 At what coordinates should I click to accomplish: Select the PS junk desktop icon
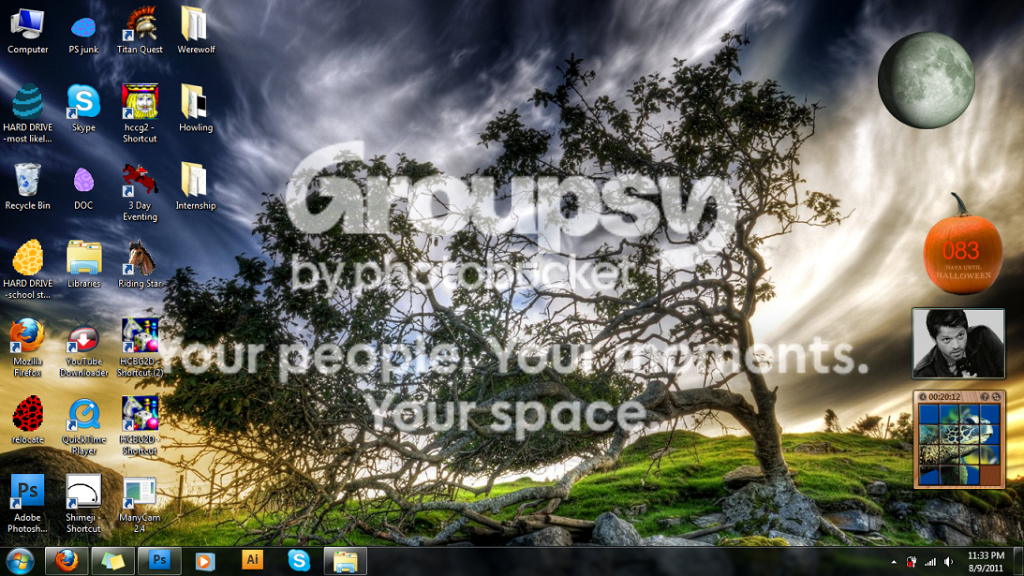(84, 36)
